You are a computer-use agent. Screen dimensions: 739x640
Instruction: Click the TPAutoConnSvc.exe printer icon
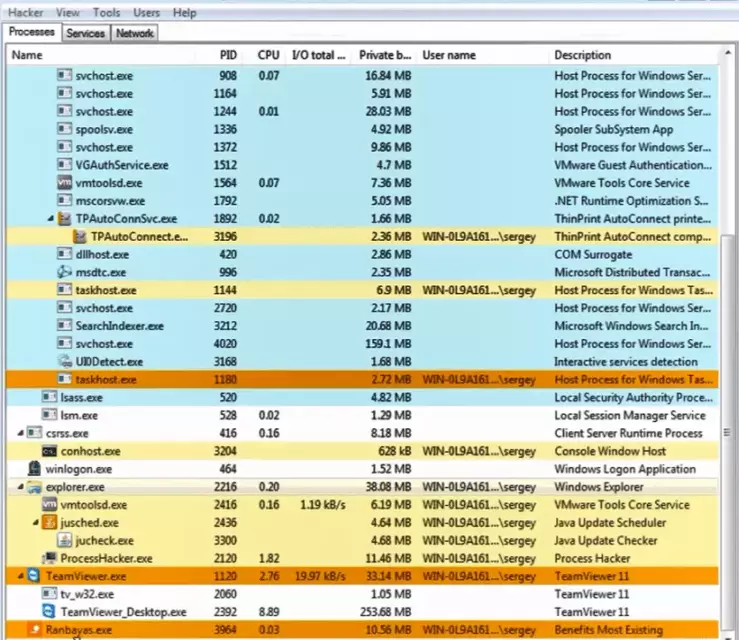[x=65, y=219]
